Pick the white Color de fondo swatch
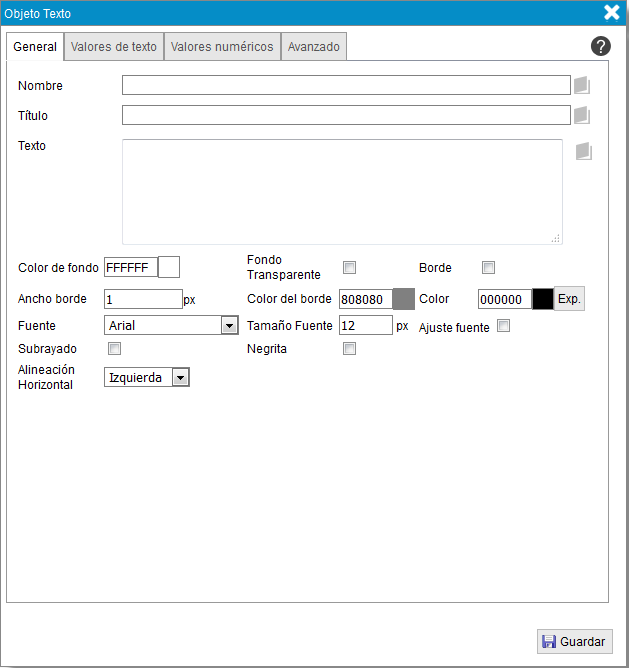 (169, 267)
